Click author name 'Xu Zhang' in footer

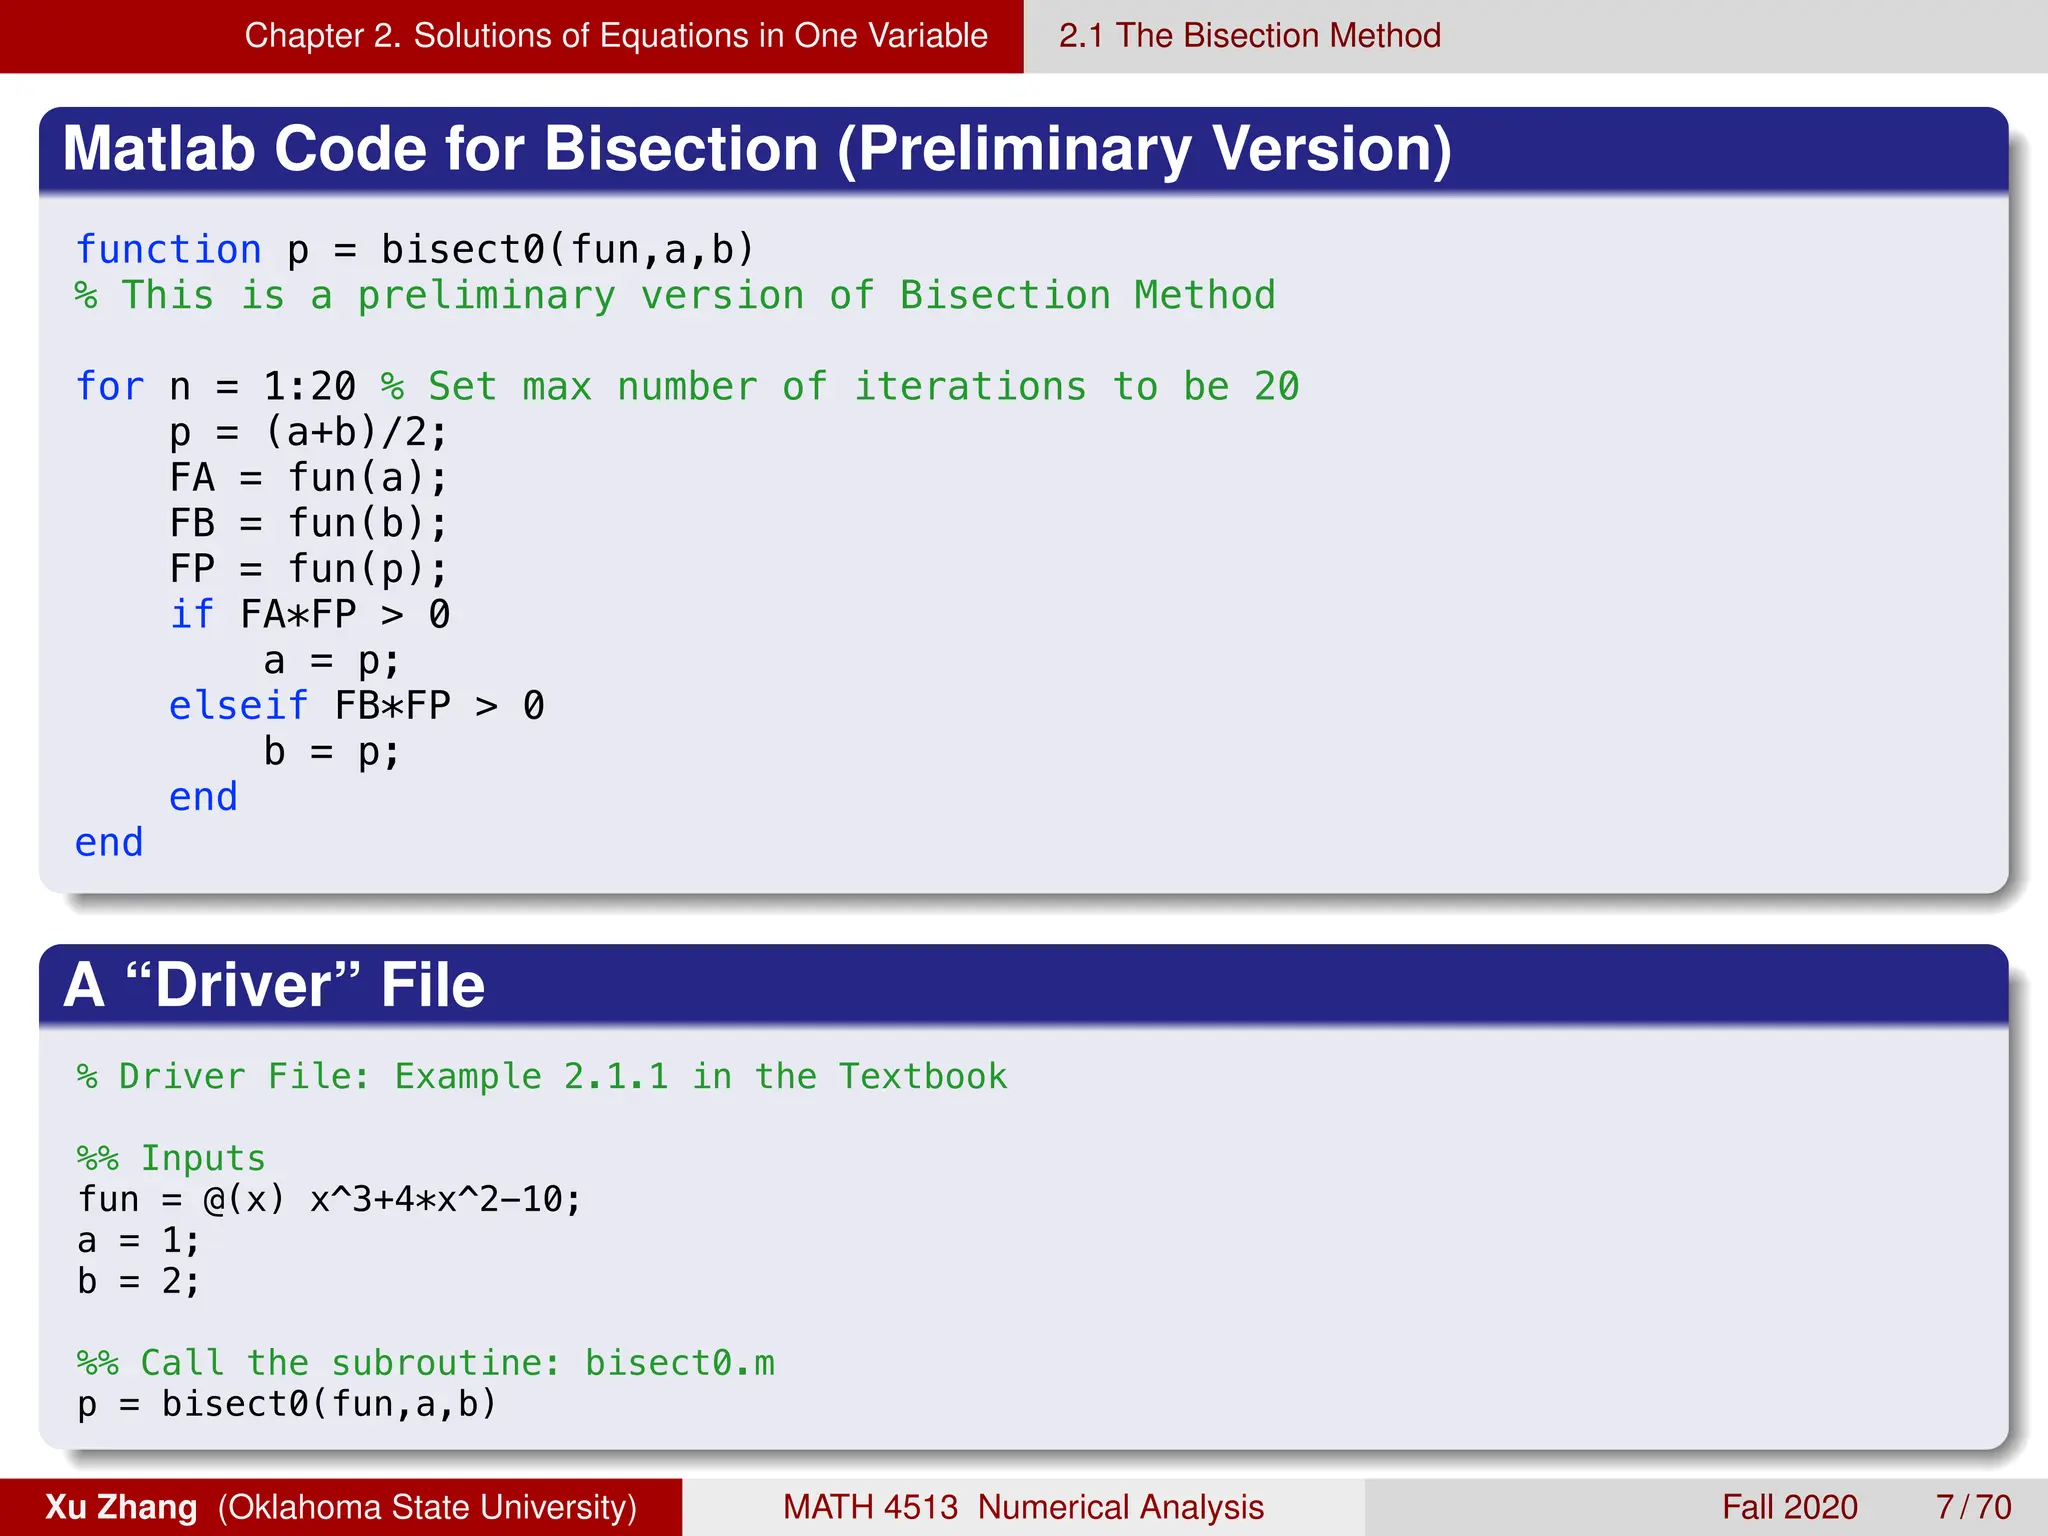click(121, 1507)
